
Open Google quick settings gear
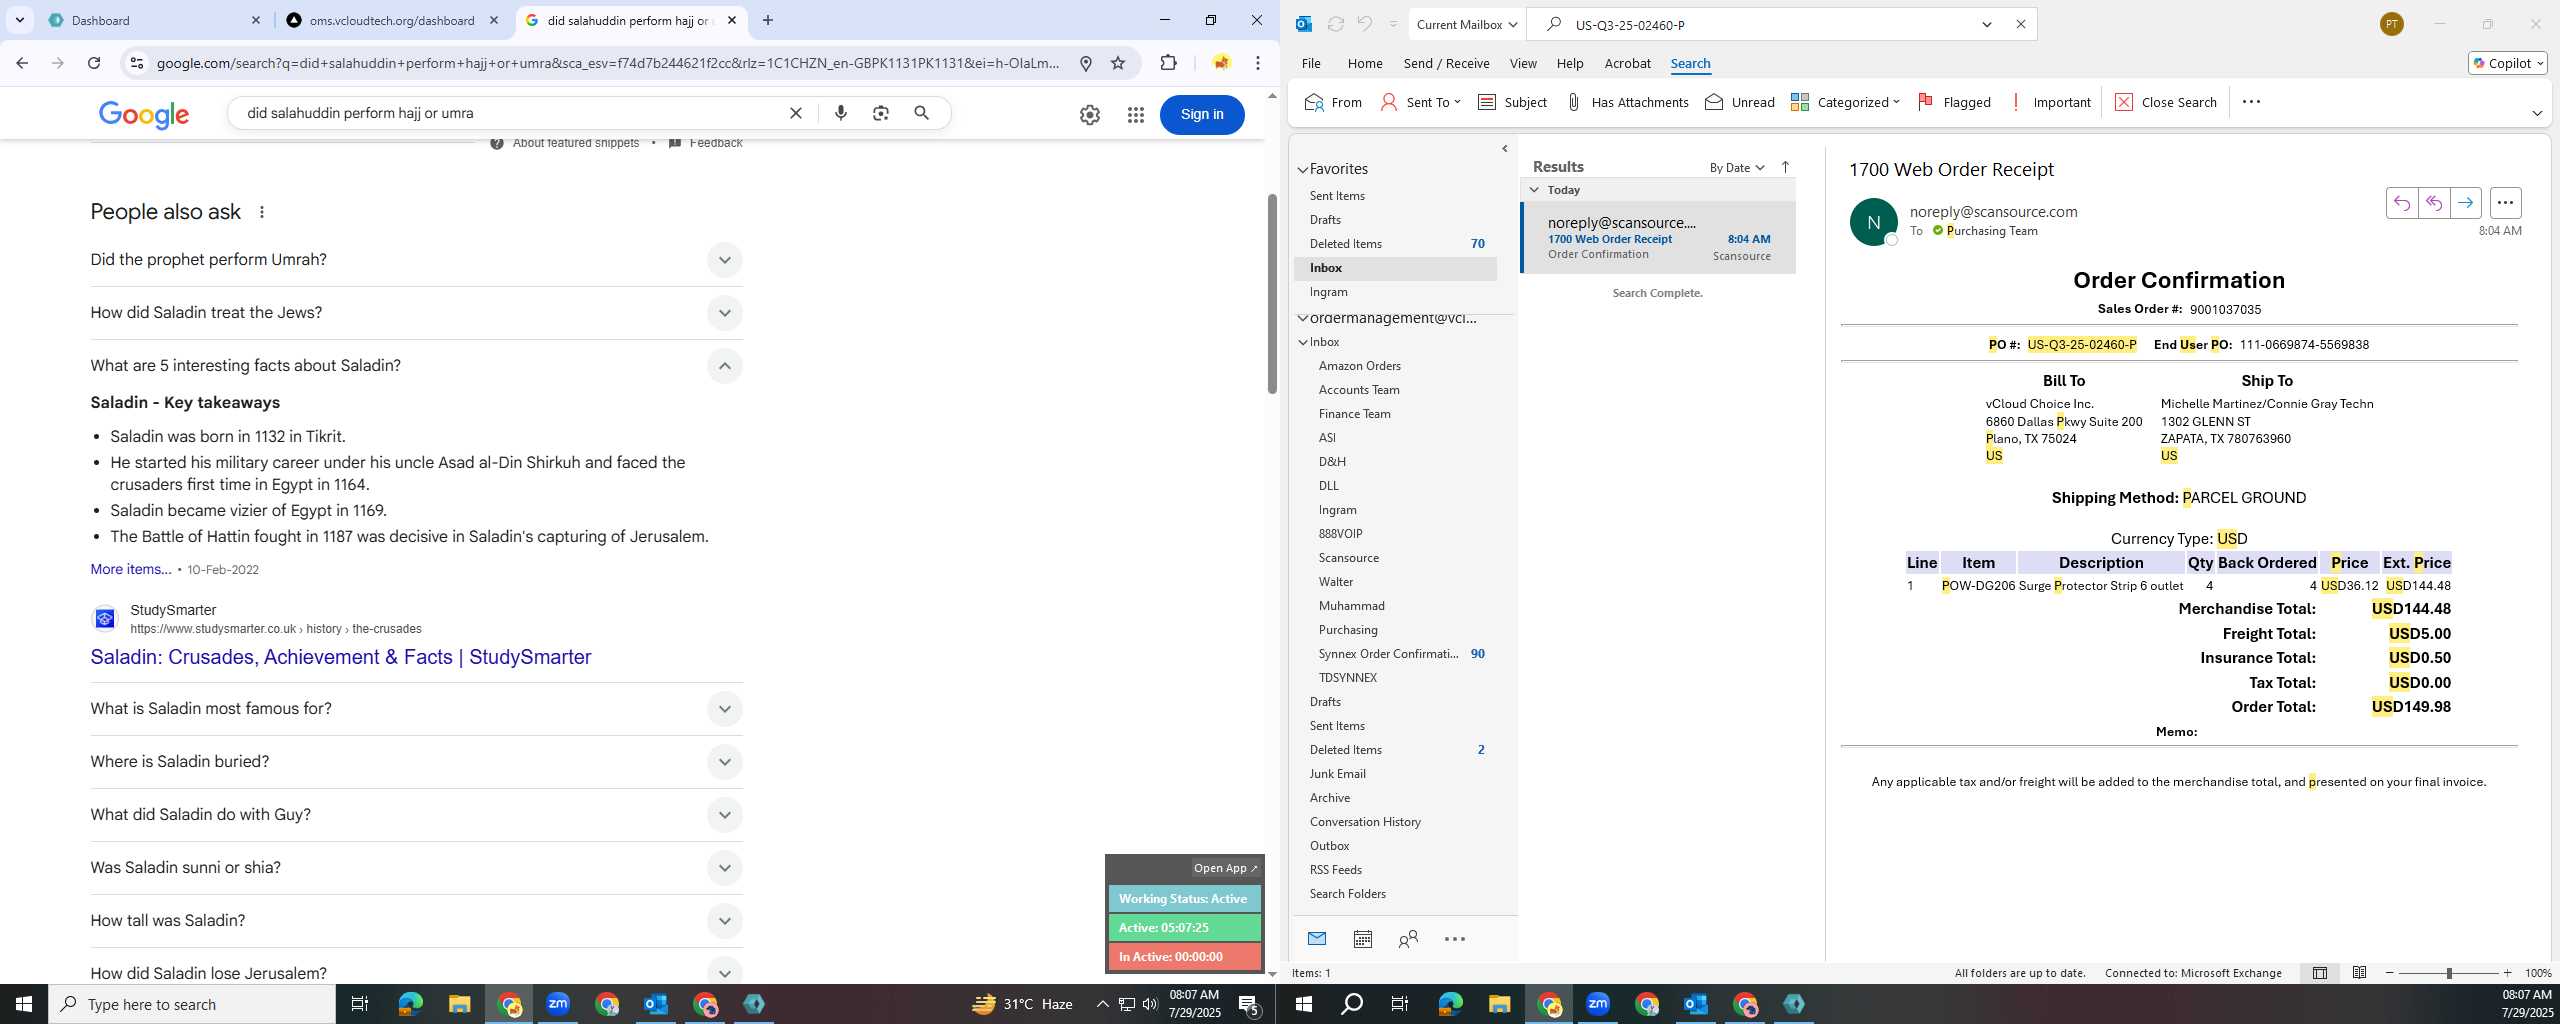click(1090, 115)
